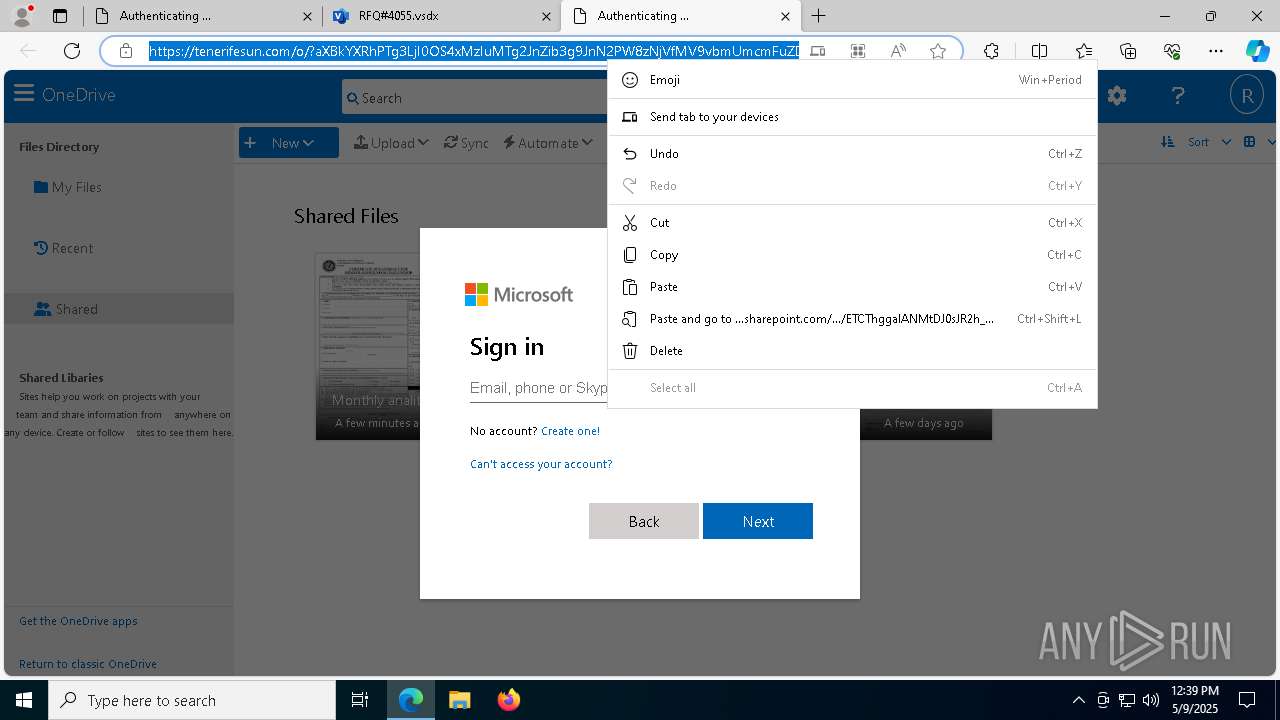Screen dimensions: 1280x720
Task: Open OneDrive hamburger menu
Action: [24, 94]
